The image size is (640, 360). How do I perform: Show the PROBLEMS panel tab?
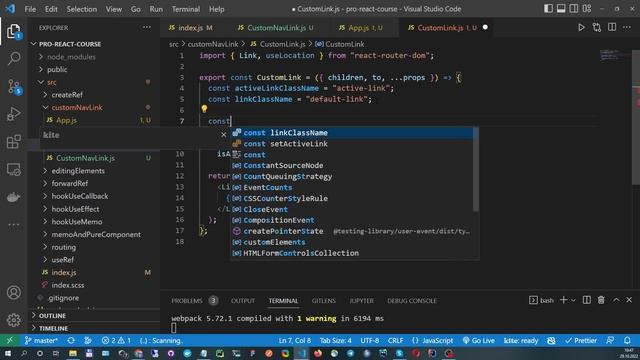point(187,301)
